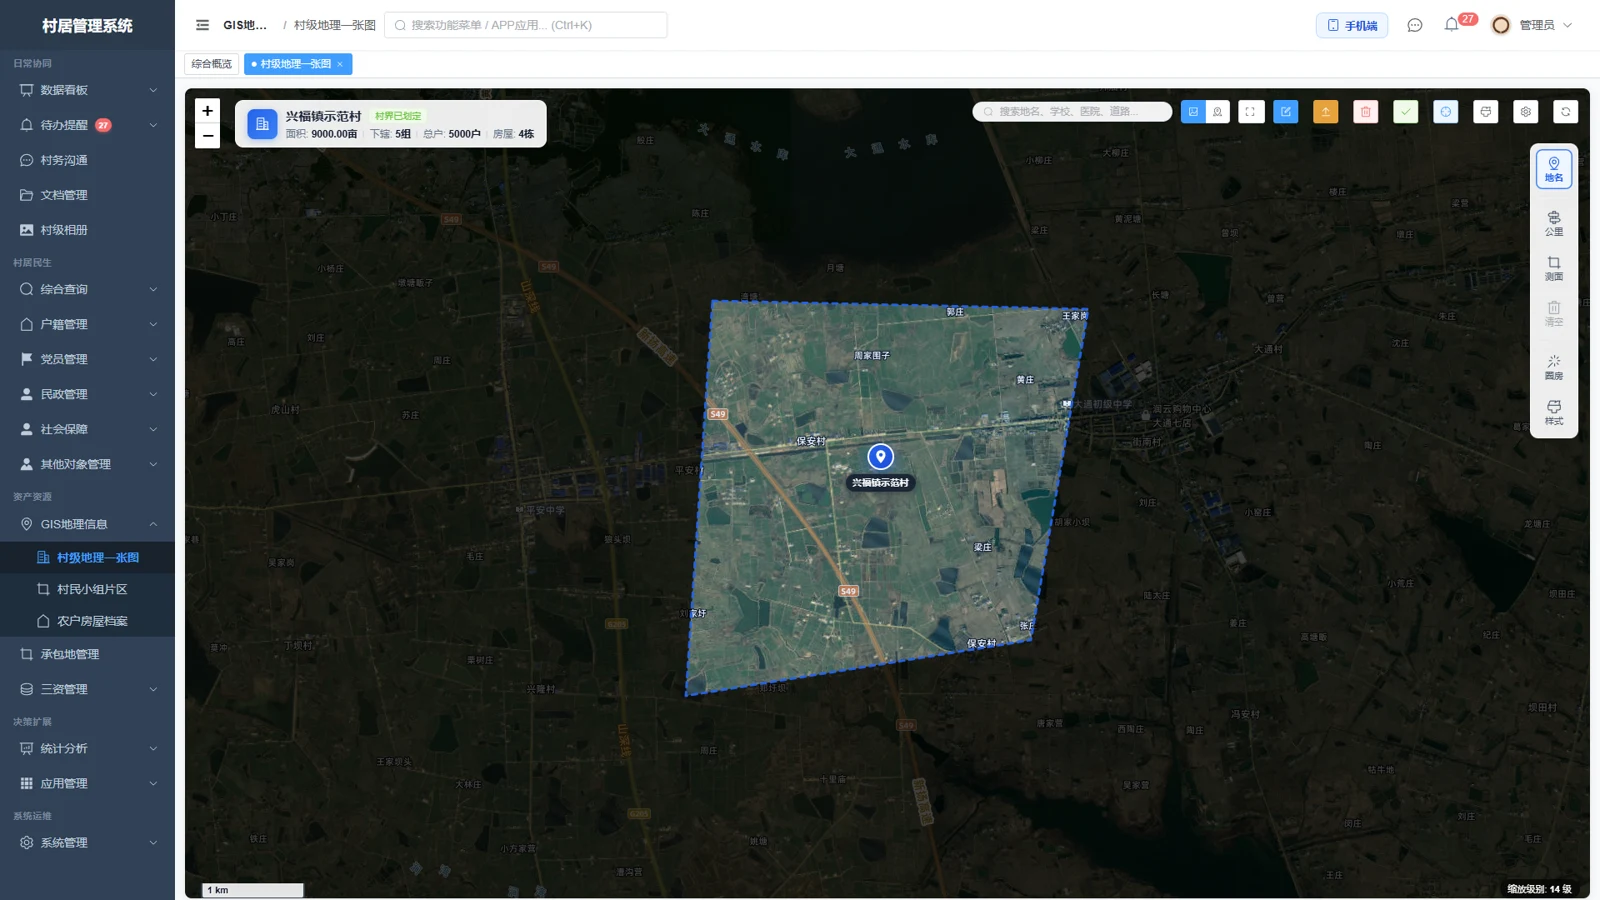Click the map toolbar signpost icon
Screen dimensions: 1600x900
(1486, 112)
